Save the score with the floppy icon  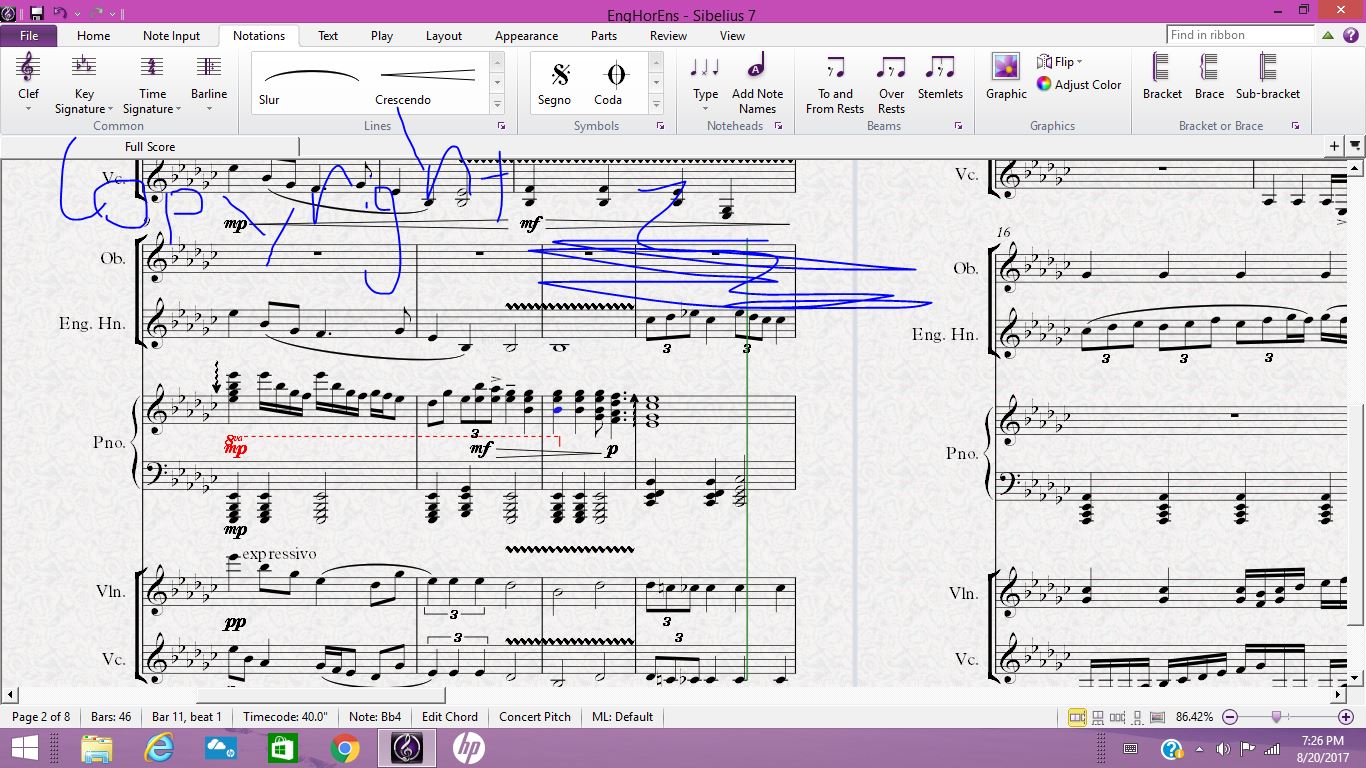click(37, 13)
